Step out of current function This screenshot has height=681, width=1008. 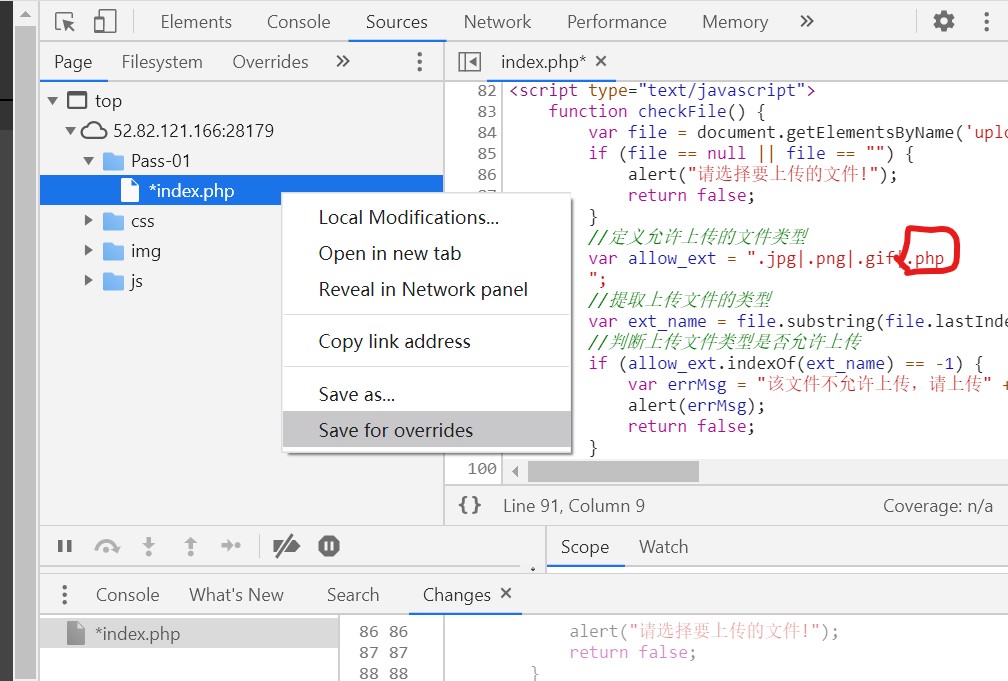[x=190, y=546]
